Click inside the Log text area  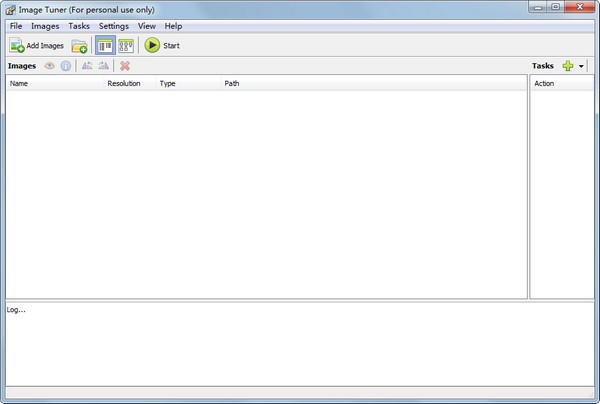click(300, 344)
